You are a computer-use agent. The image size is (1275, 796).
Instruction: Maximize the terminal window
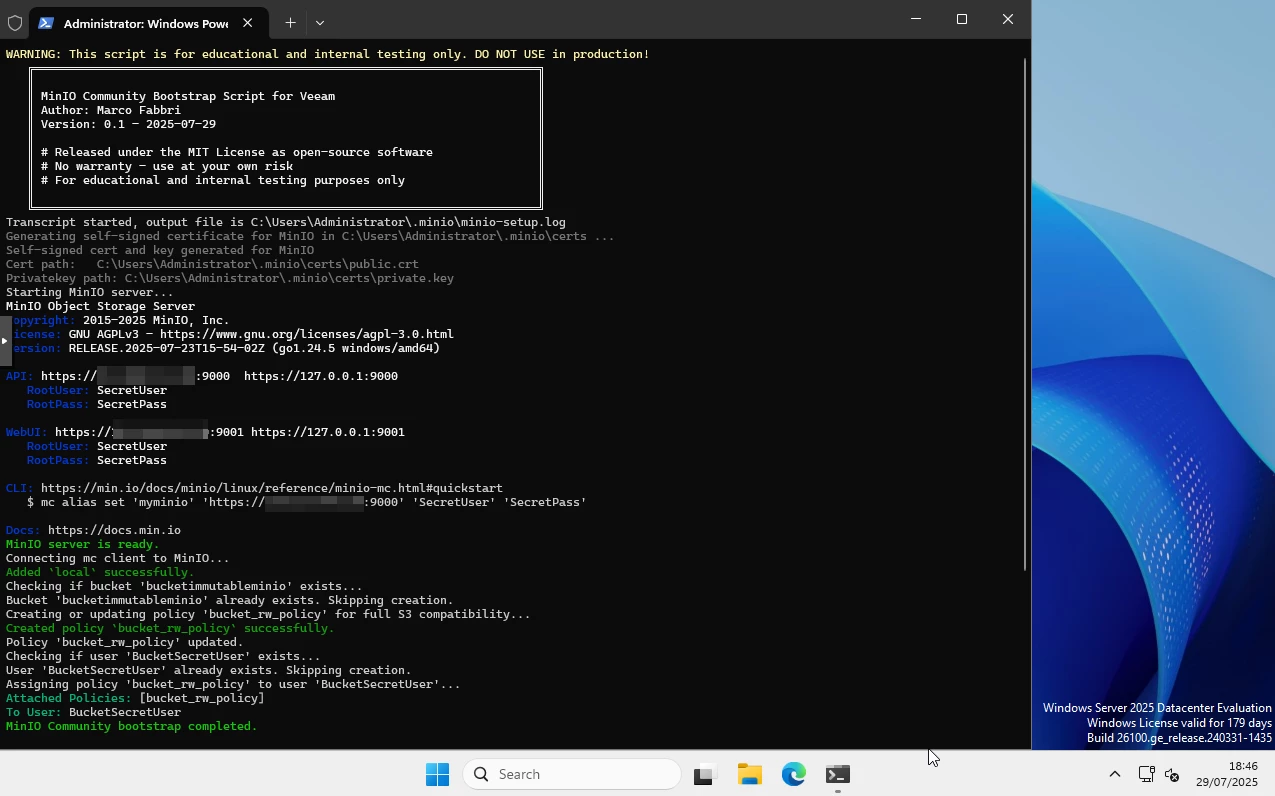coord(962,19)
